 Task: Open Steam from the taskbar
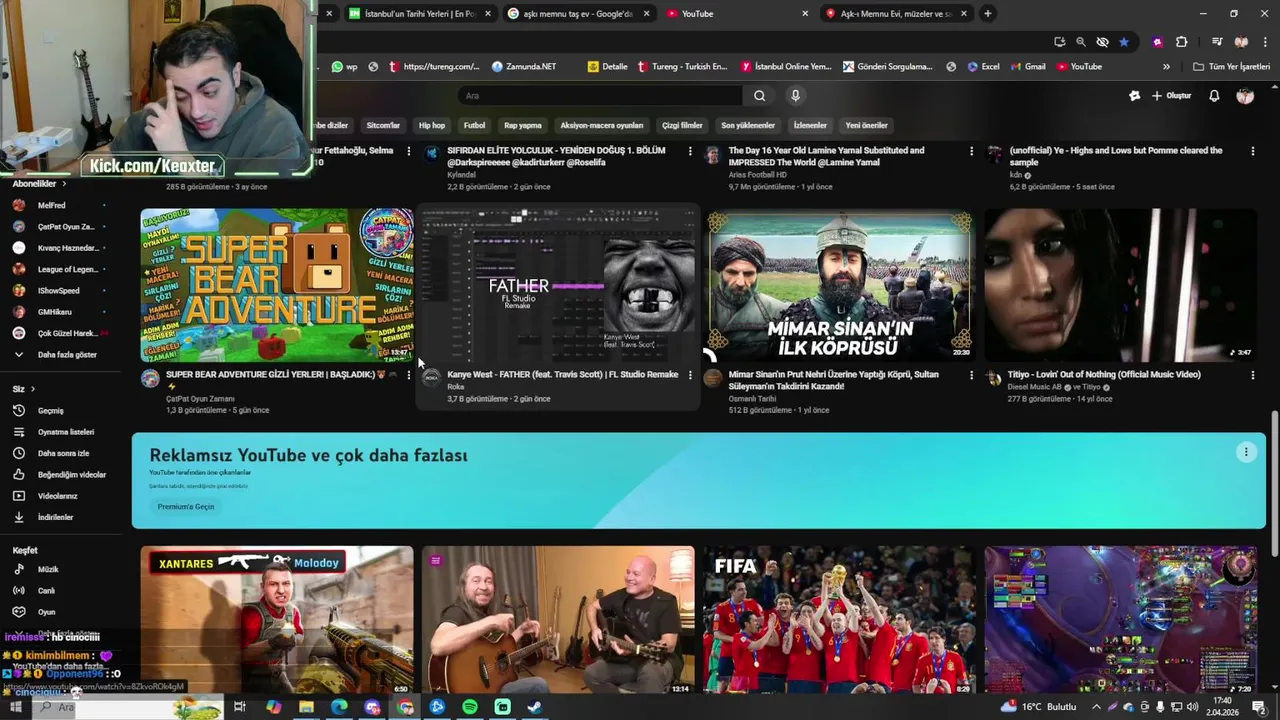pyautogui.click(x=535, y=707)
